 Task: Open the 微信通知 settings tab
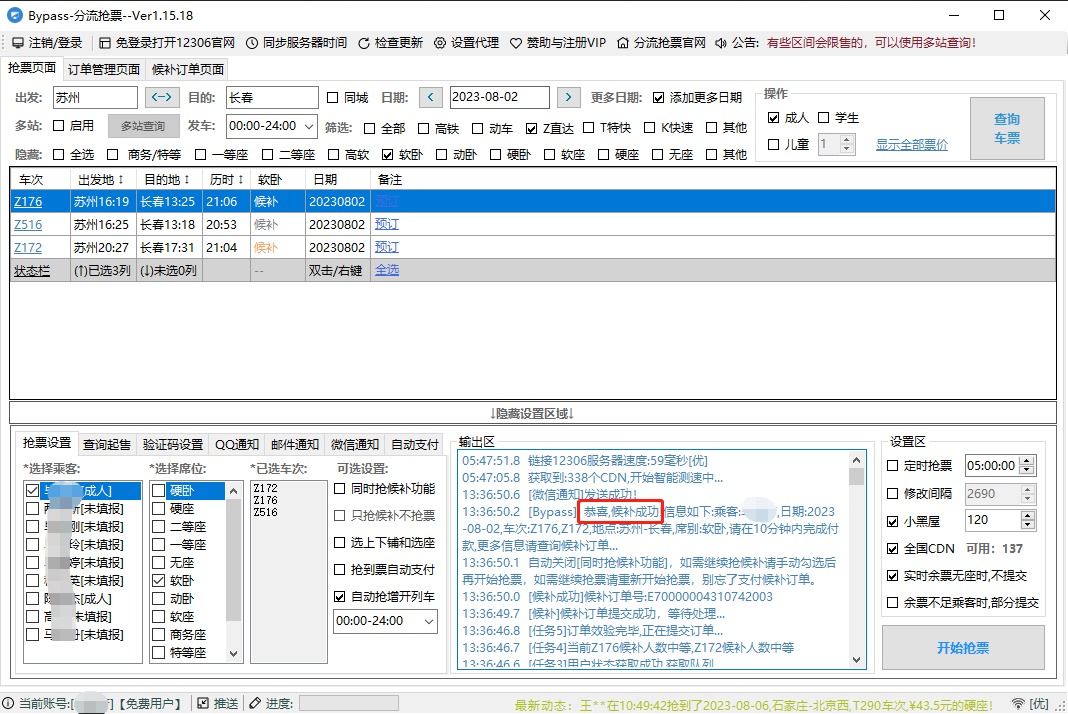pos(354,445)
